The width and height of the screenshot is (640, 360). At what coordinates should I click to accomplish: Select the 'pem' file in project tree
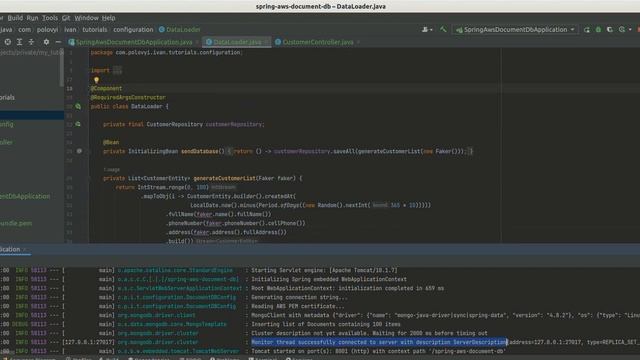coord(16,223)
